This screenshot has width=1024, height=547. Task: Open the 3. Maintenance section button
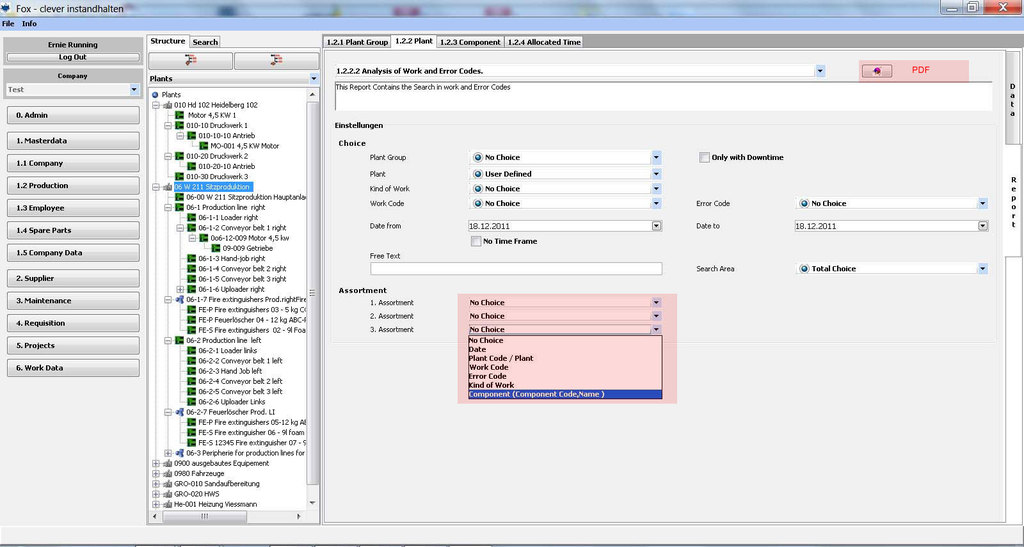[72, 300]
